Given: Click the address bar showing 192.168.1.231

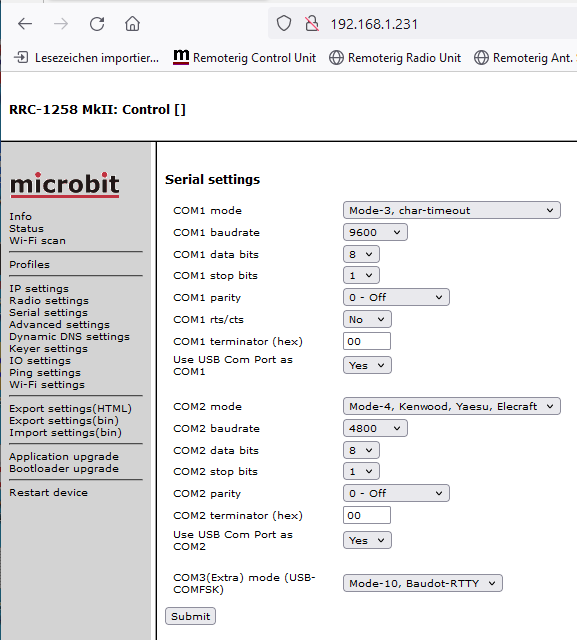Looking at the screenshot, I should 422,24.
